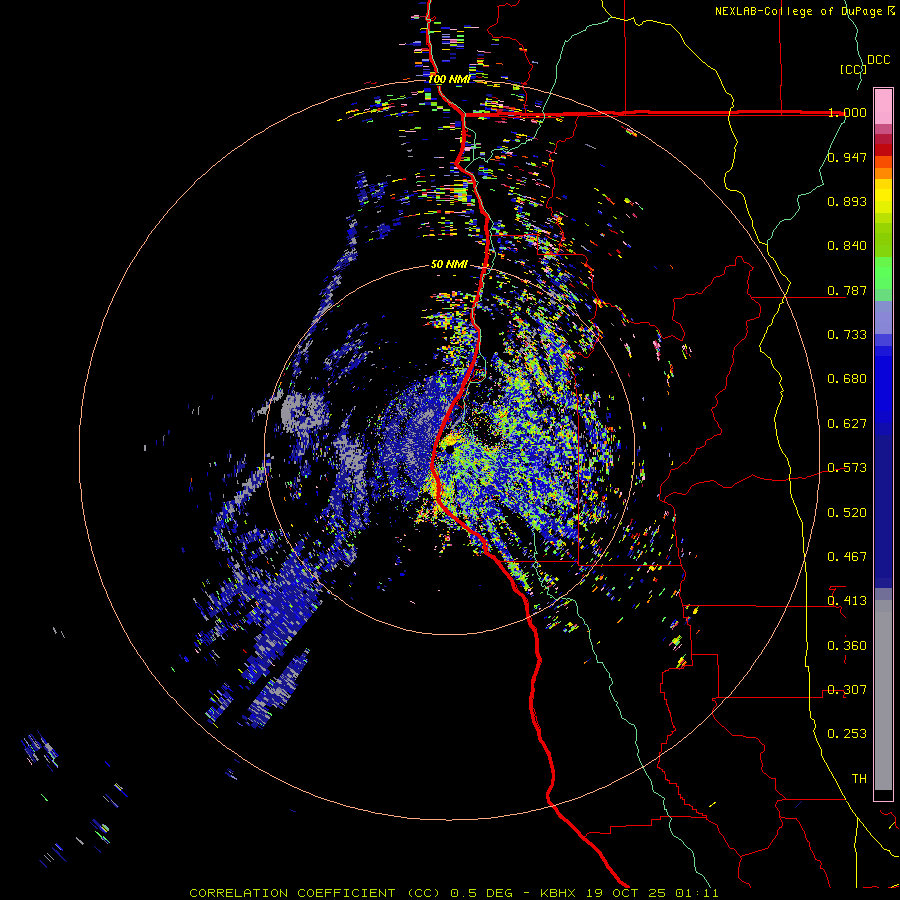Image resolution: width=900 pixels, height=900 pixels.
Task: Click the 0.307 legend value
Action: click(847, 690)
